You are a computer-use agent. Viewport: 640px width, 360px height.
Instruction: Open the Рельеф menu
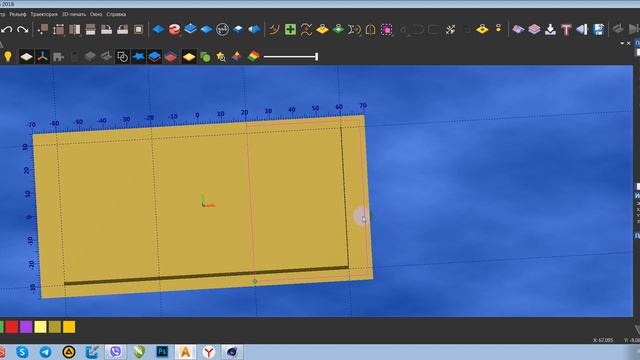(18, 14)
